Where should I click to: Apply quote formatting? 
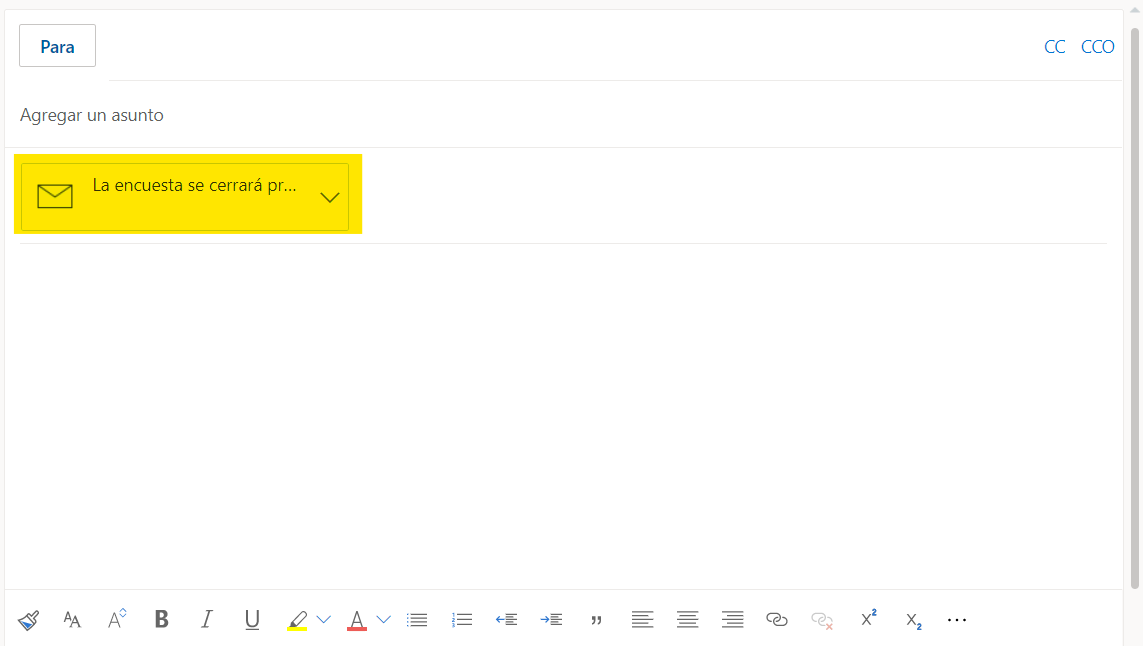coord(596,620)
